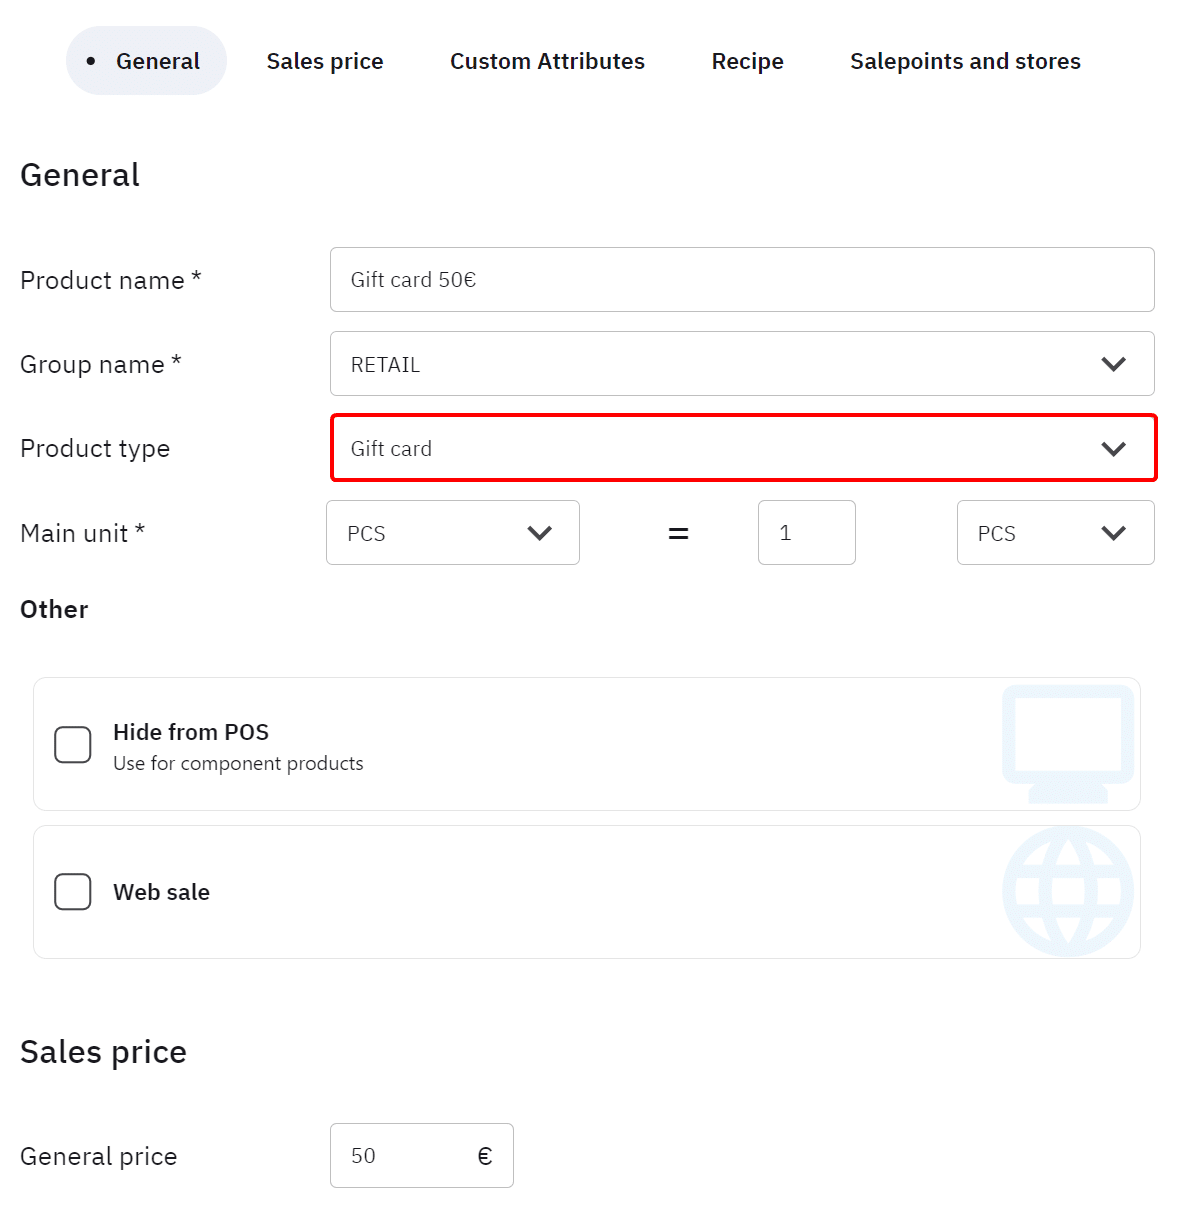Switch to the Sales price tab
This screenshot has height=1222, width=1196.
tap(325, 61)
